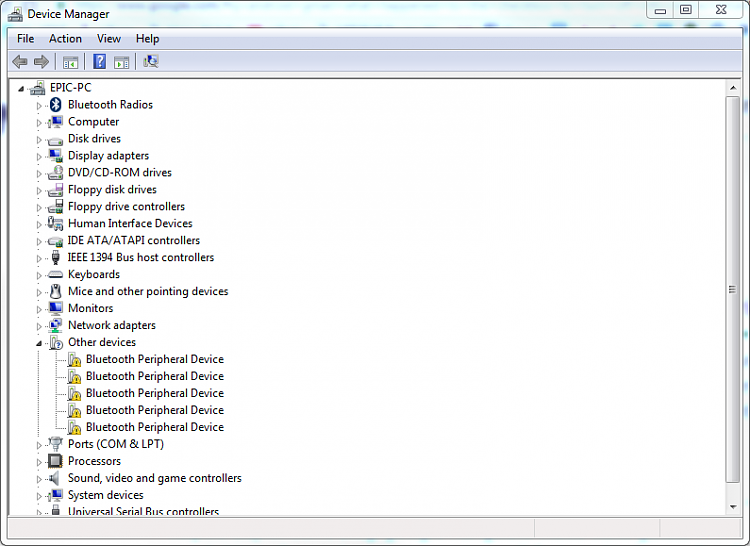Click the Disk drives icon
The width and height of the screenshot is (750, 546).
coord(55,140)
